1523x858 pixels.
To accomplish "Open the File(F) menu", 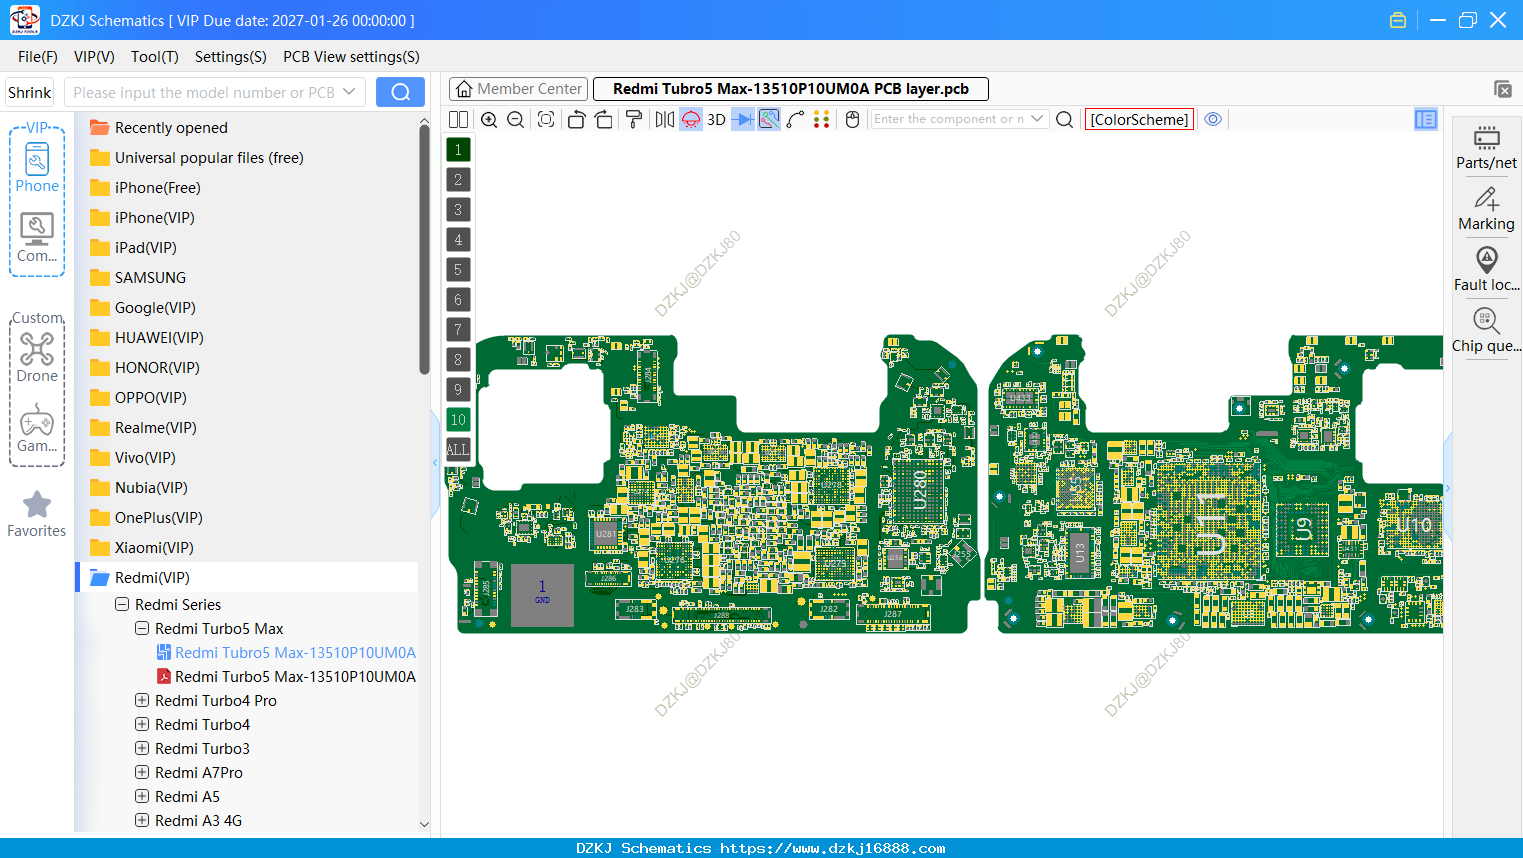I will (38, 57).
